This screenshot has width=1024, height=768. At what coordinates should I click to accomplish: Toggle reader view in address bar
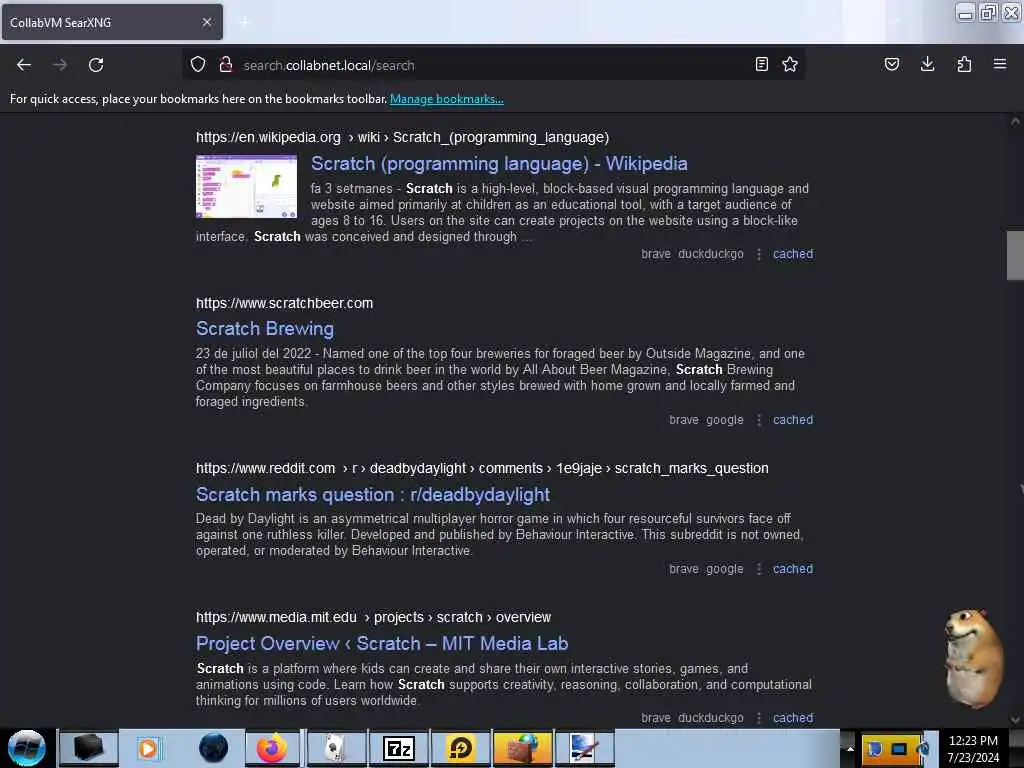[x=761, y=64]
